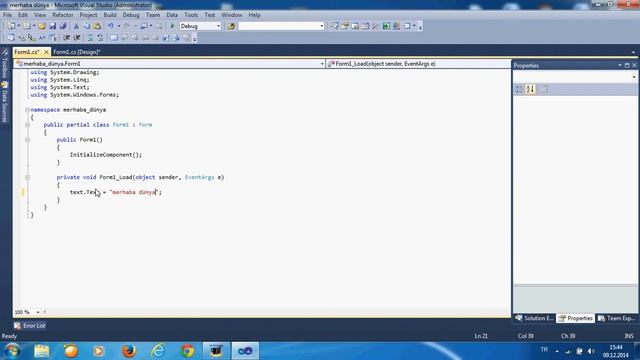
Task: Open Properties Window from the toolbar icon
Action: pyautogui.click(x=345, y=26)
